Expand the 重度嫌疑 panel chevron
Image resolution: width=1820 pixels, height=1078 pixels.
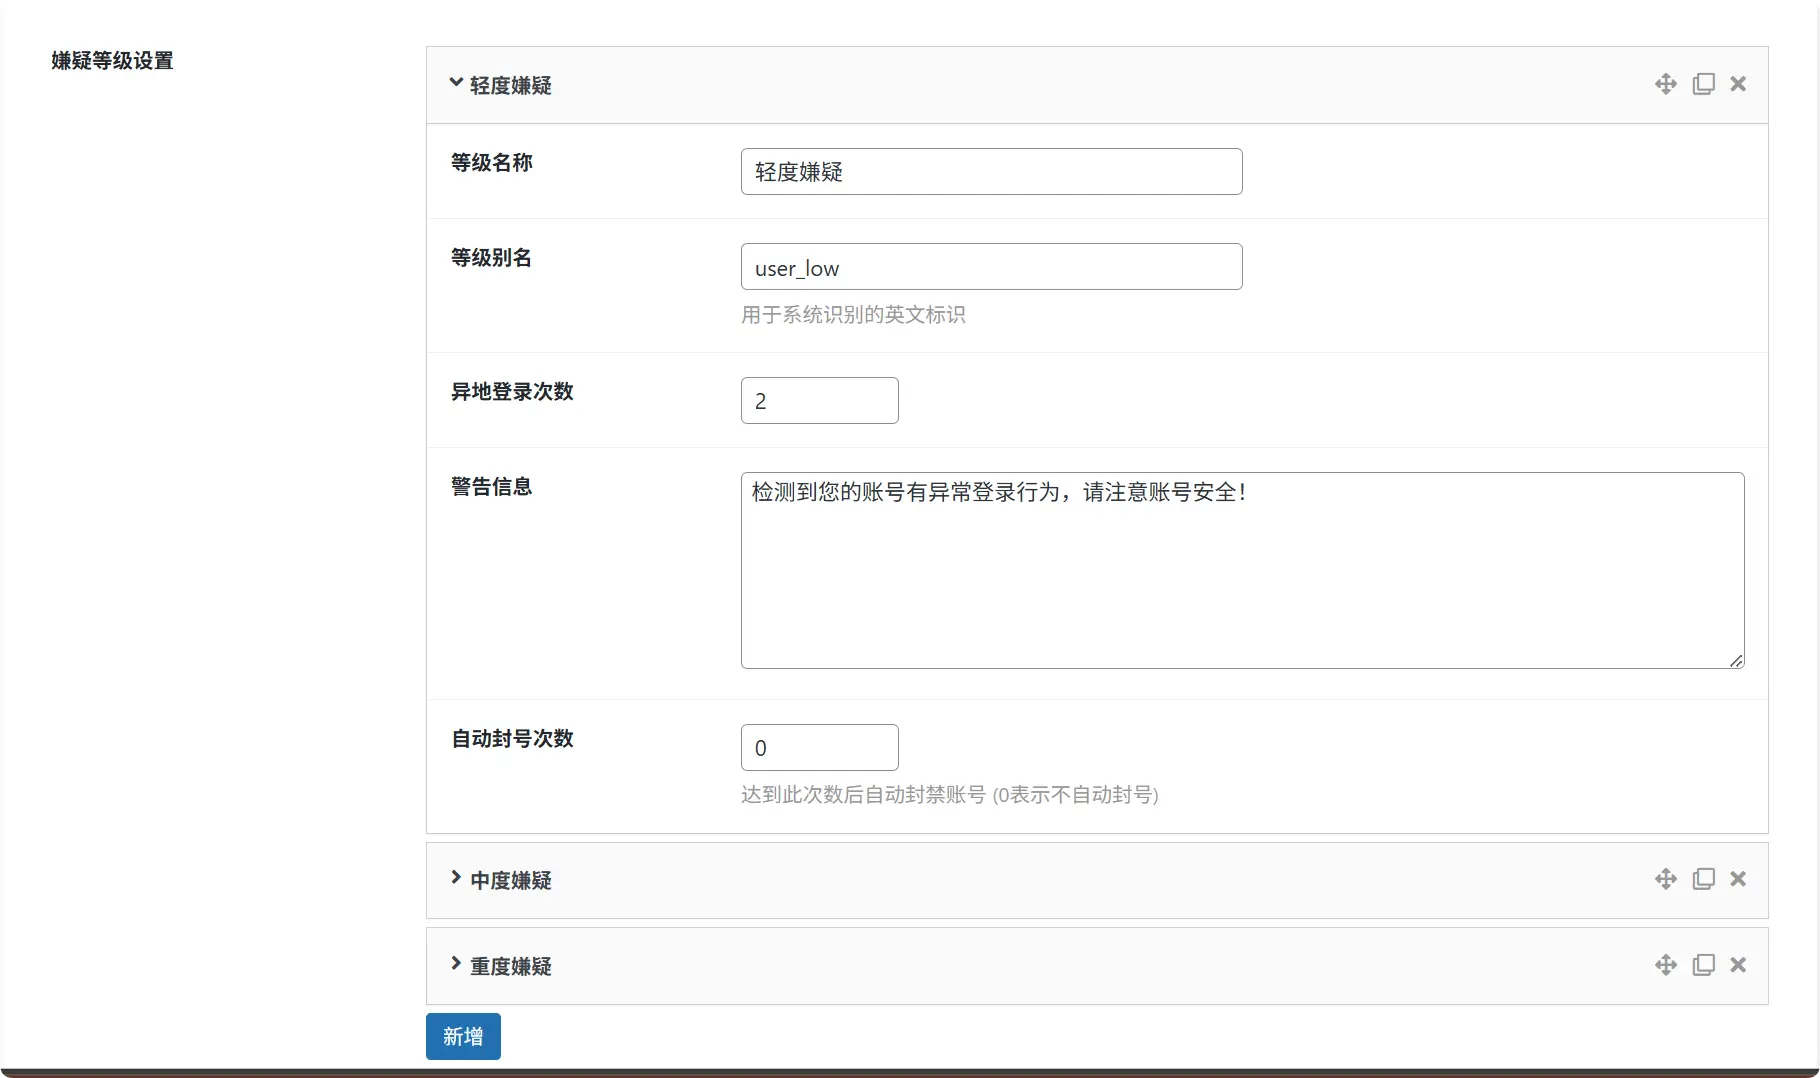coord(456,964)
